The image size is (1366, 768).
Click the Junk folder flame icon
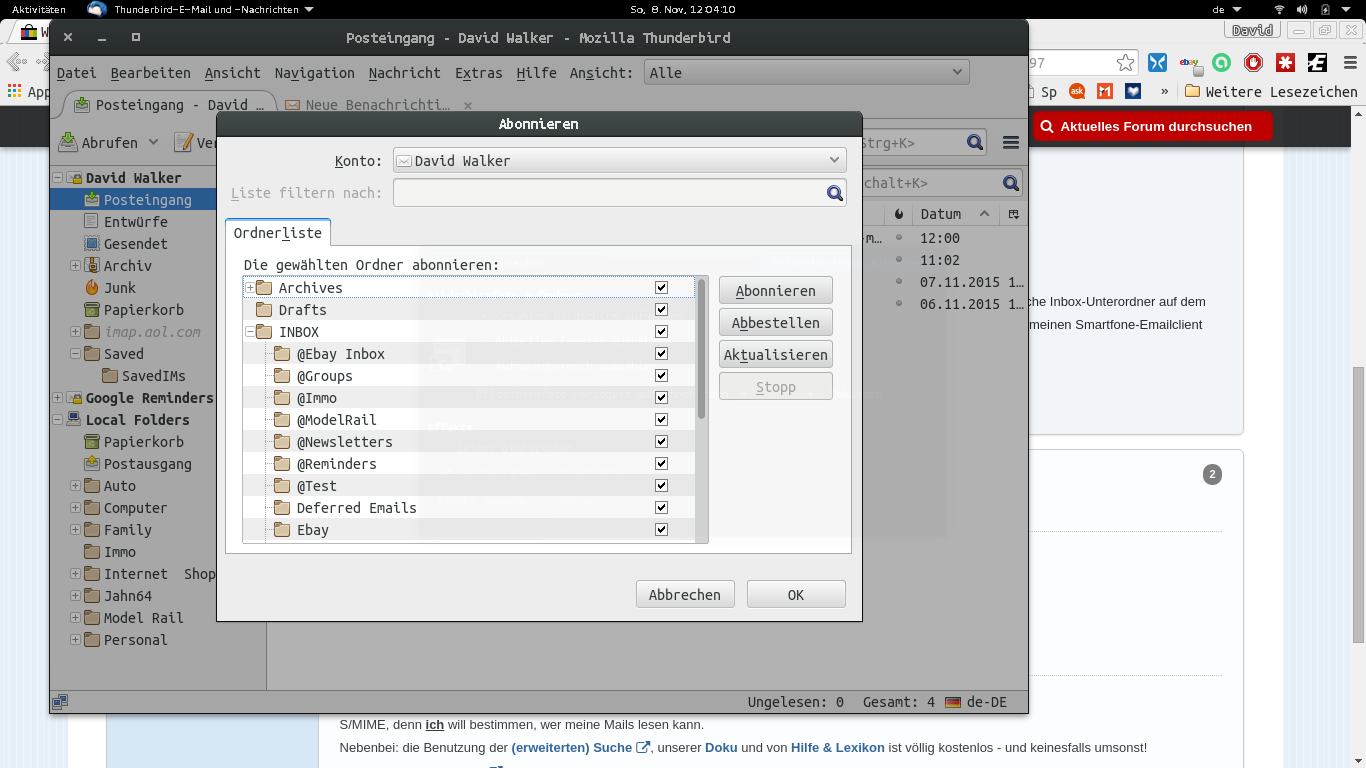[92, 288]
